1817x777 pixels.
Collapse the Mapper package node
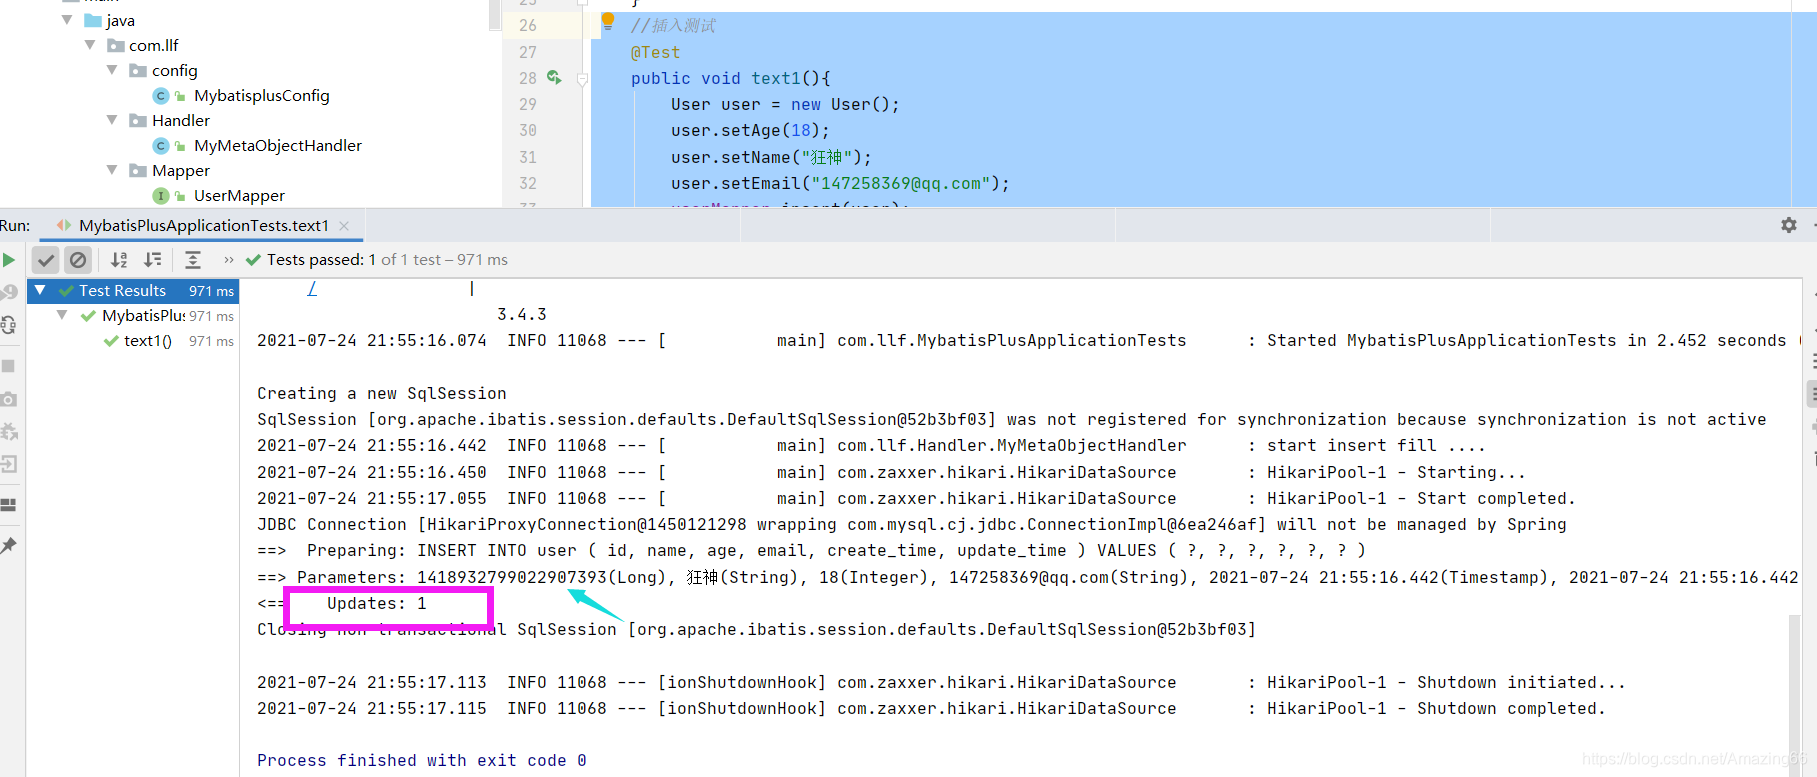(112, 170)
